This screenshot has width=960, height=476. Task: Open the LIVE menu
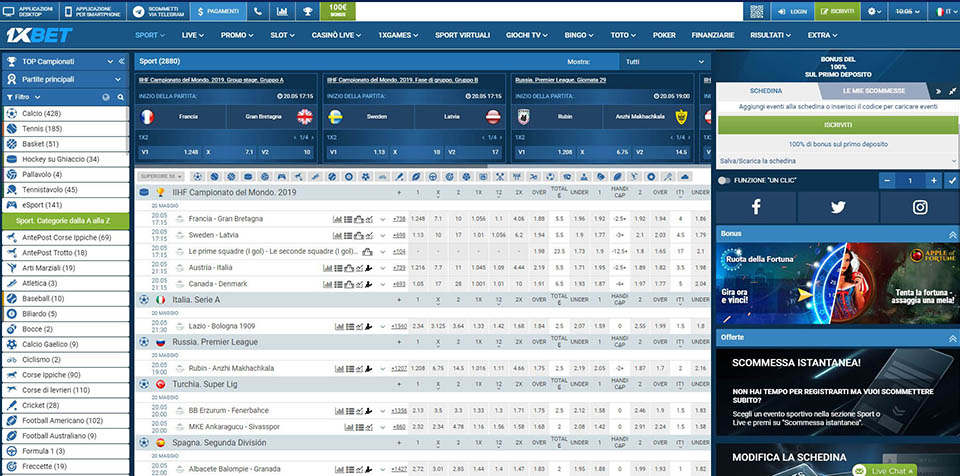pos(193,36)
